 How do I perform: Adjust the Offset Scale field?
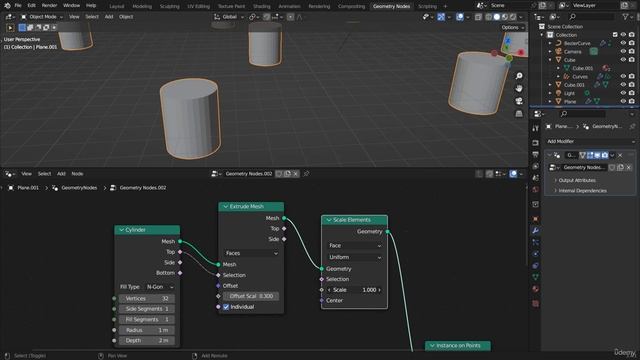251,296
